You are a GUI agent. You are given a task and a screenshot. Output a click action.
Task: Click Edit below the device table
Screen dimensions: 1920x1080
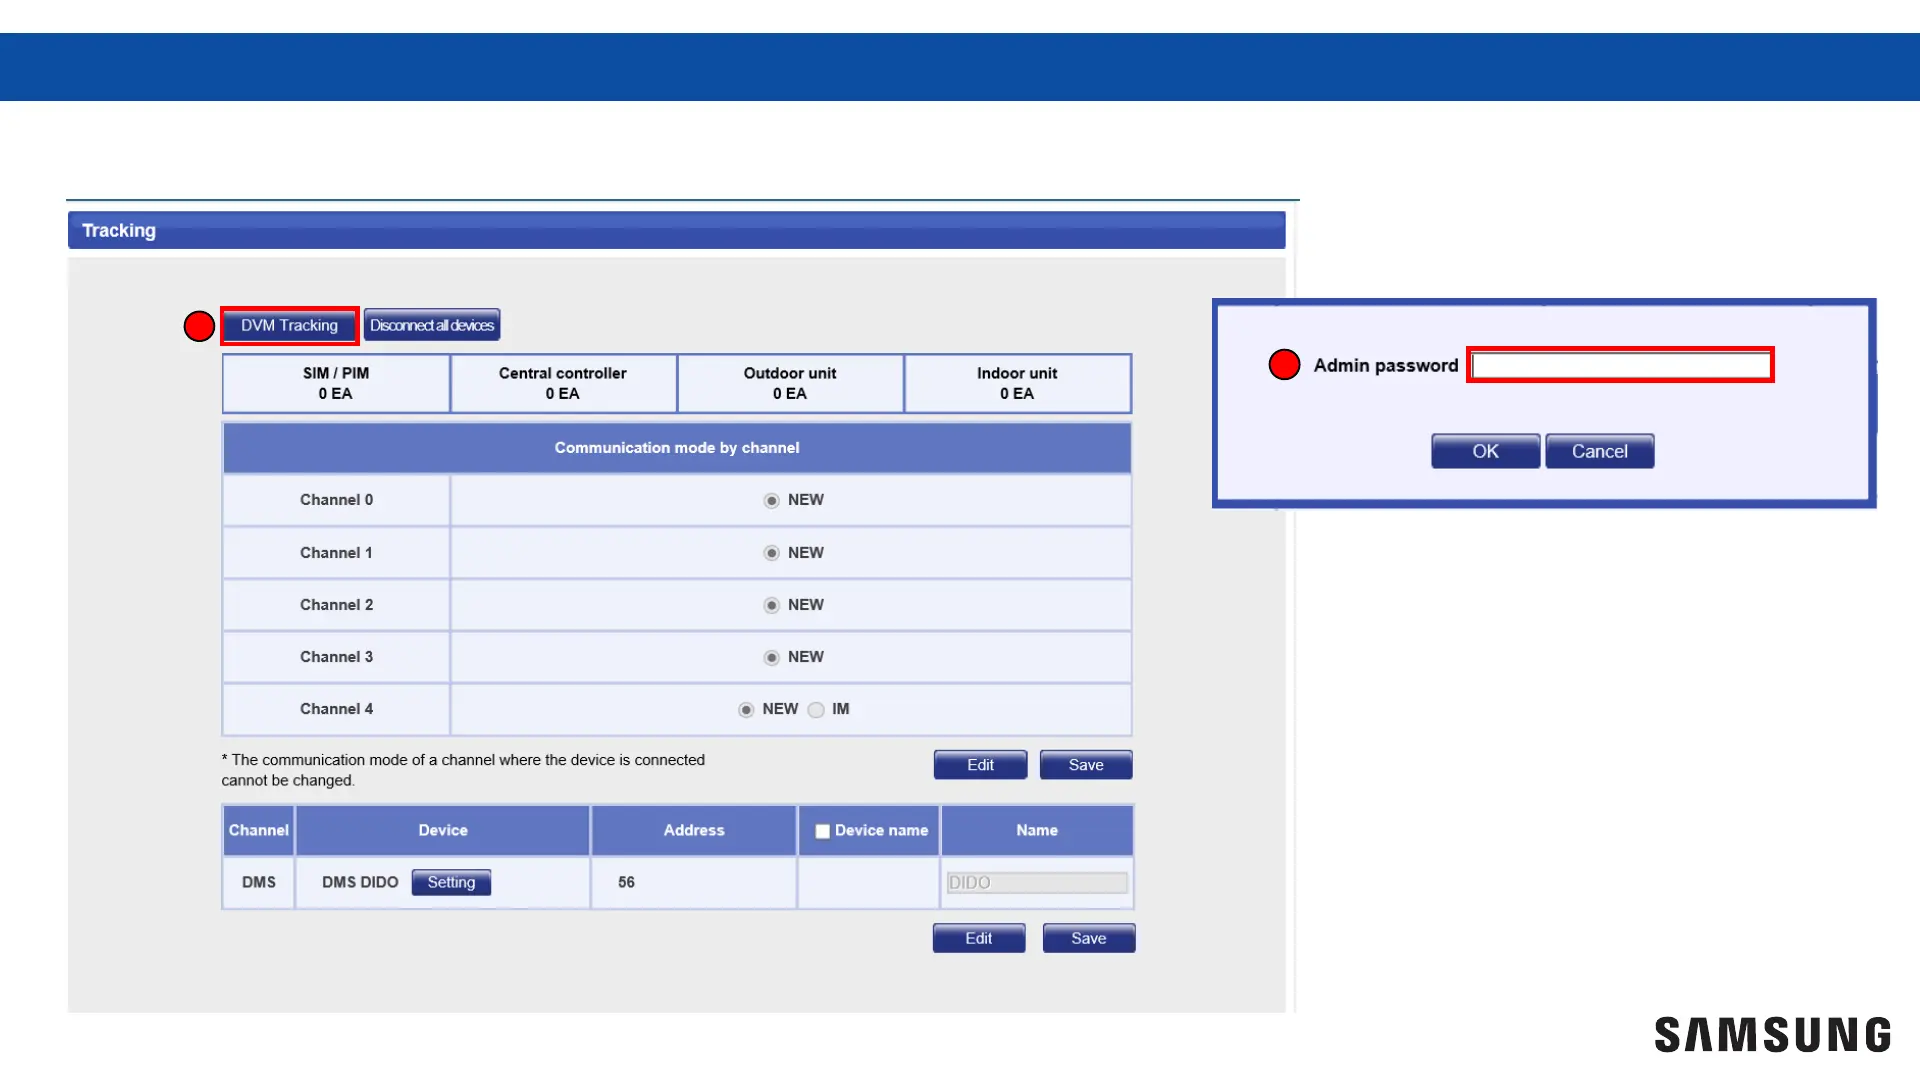click(x=978, y=938)
